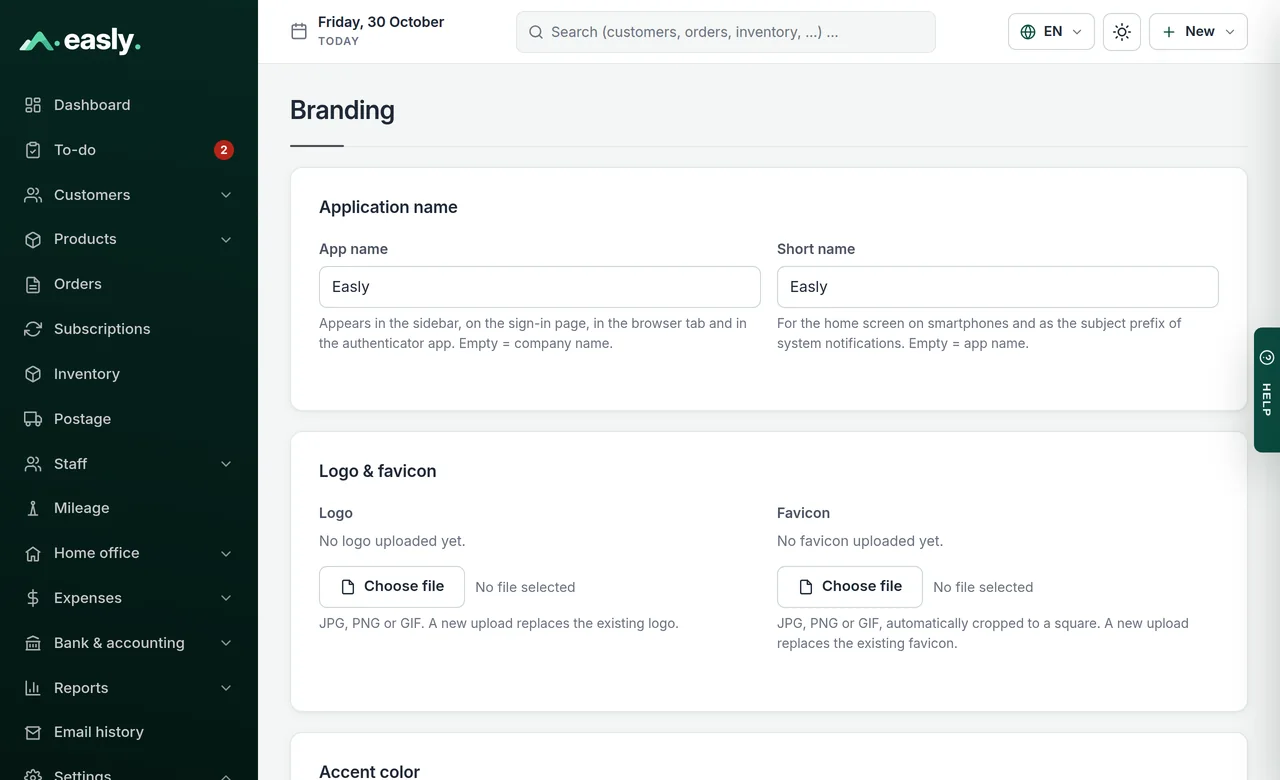Expand the Products submenu chevron
The width and height of the screenshot is (1280, 780).
(x=226, y=239)
